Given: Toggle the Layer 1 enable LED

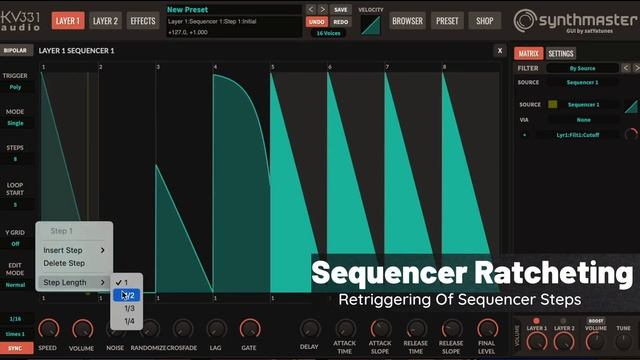Looking at the screenshot, I should tap(536, 321).
